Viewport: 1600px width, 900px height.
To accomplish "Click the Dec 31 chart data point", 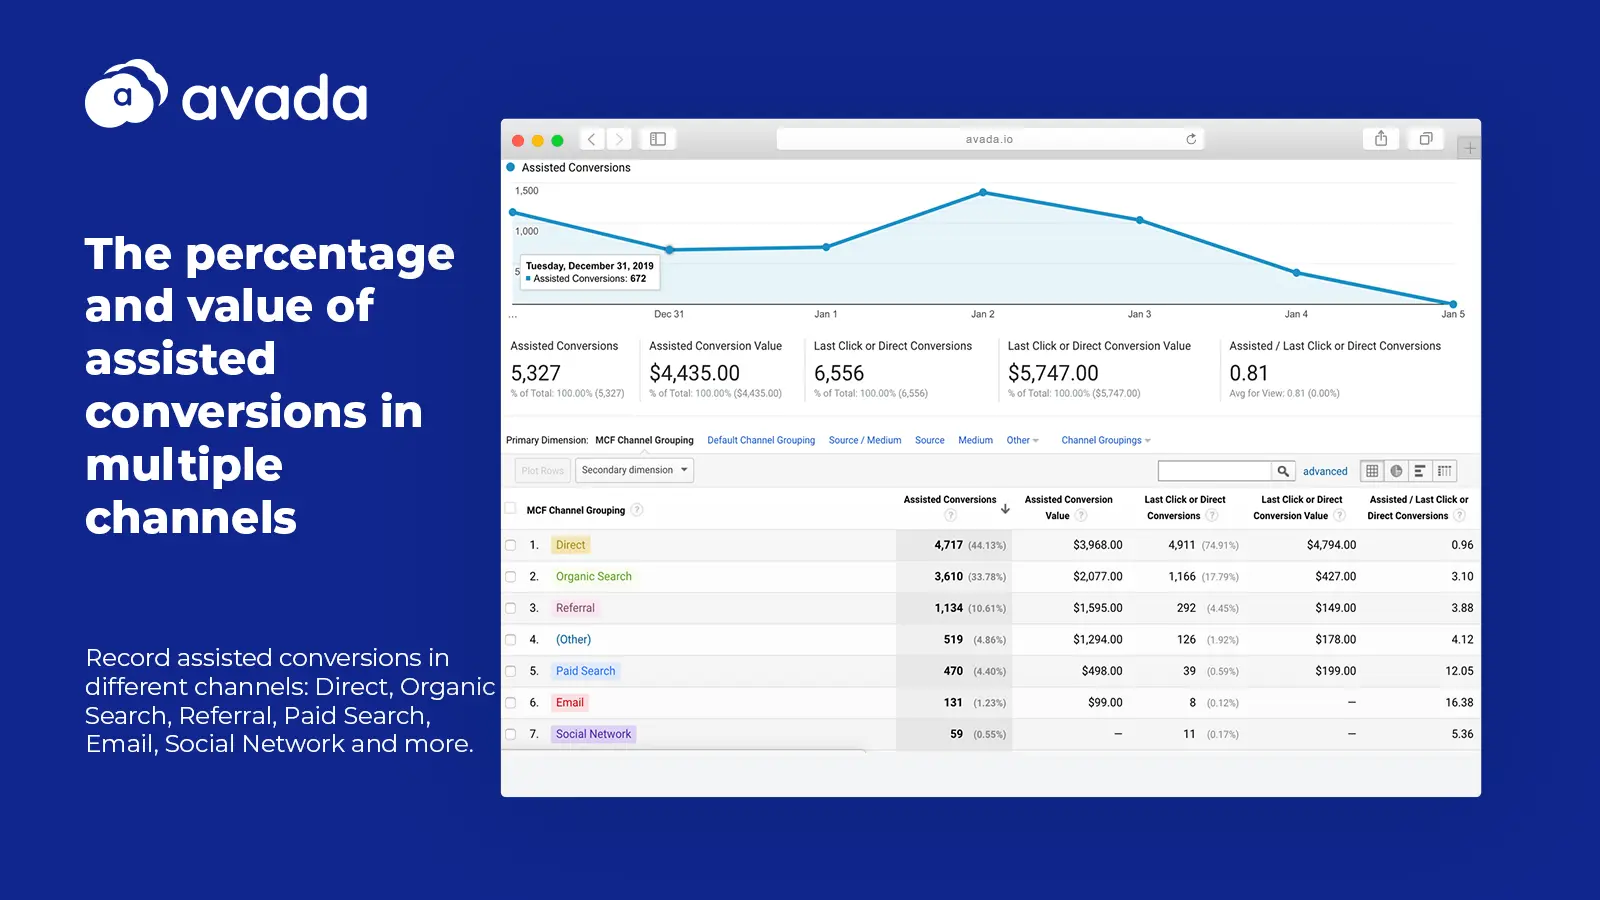I will 670,249.
